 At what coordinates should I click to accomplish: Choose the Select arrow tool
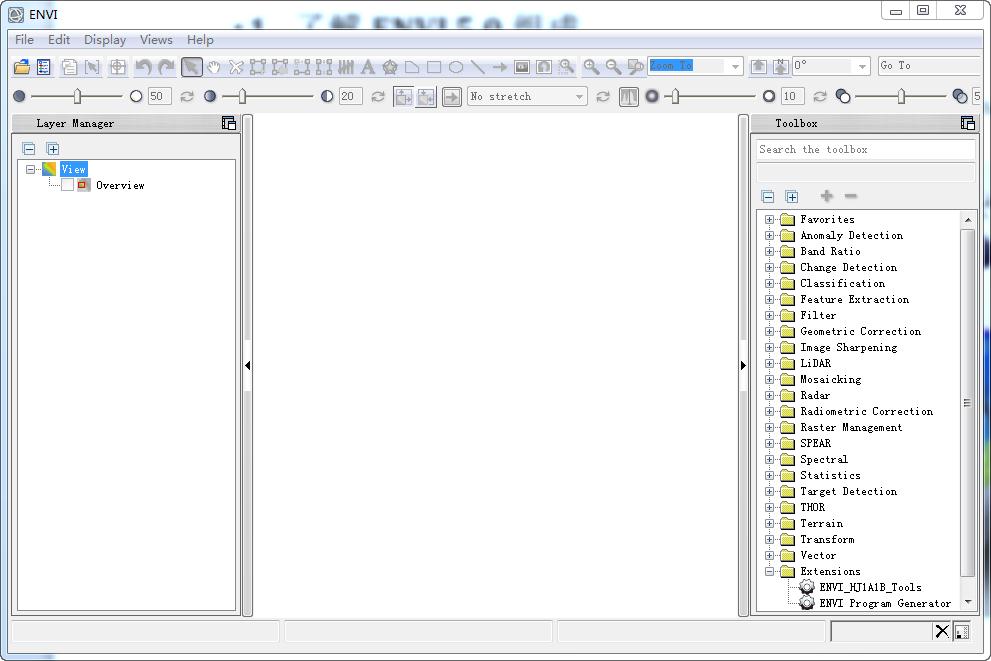192,66
